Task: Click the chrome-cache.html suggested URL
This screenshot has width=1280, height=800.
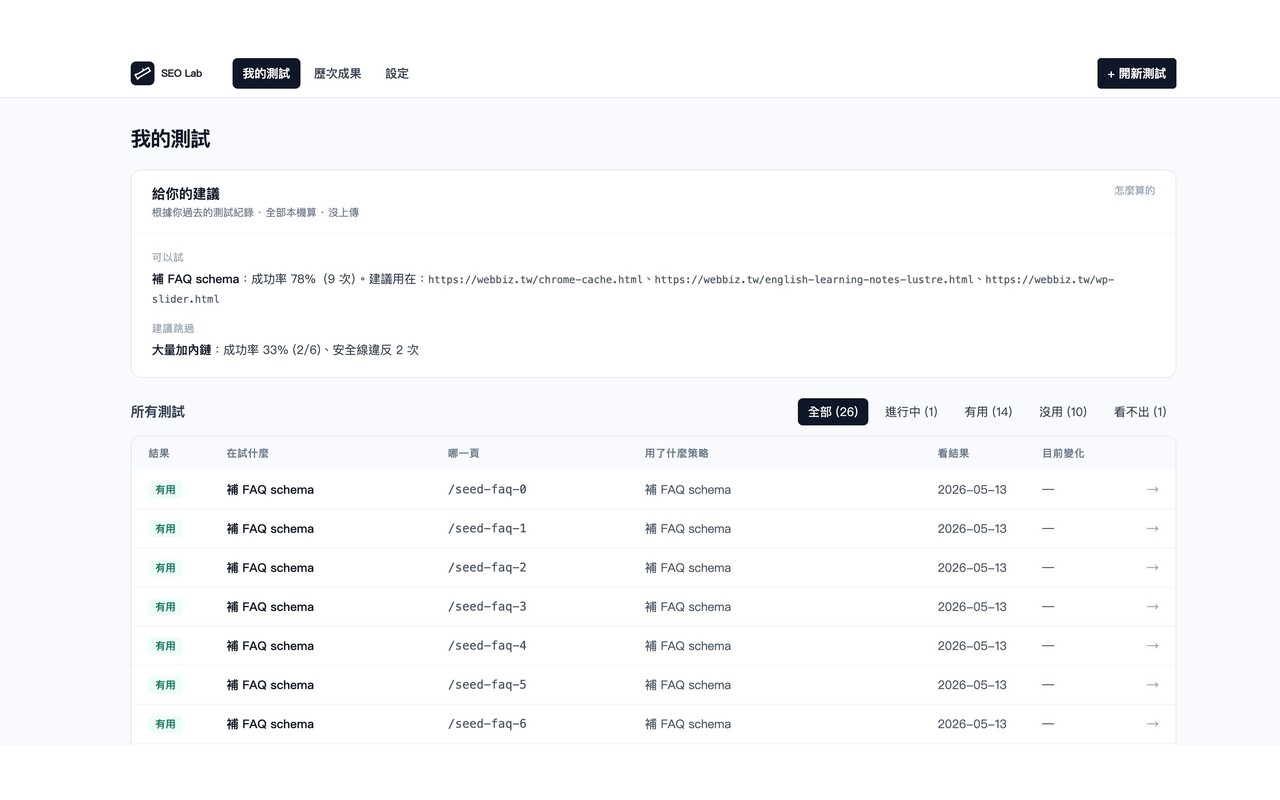Action: [x=535, y=279]
